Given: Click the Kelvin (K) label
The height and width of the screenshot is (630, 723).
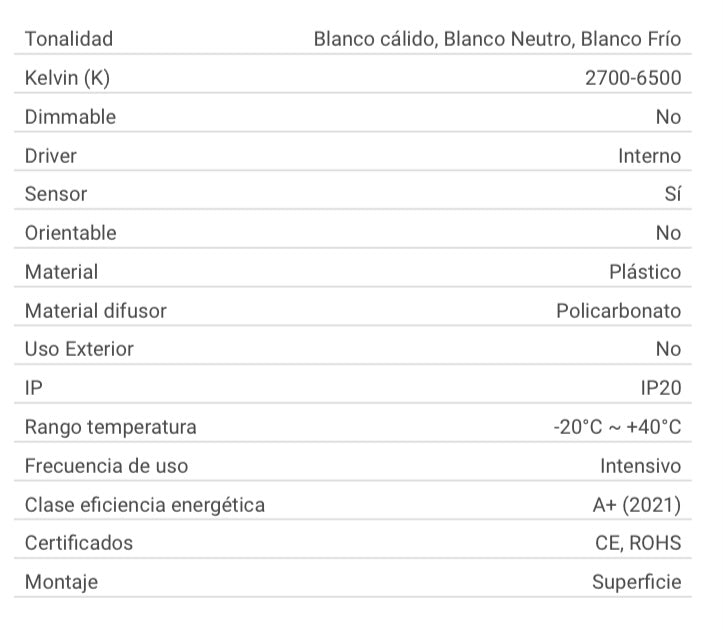Looking at the screenshot, I should pos(67,78).
